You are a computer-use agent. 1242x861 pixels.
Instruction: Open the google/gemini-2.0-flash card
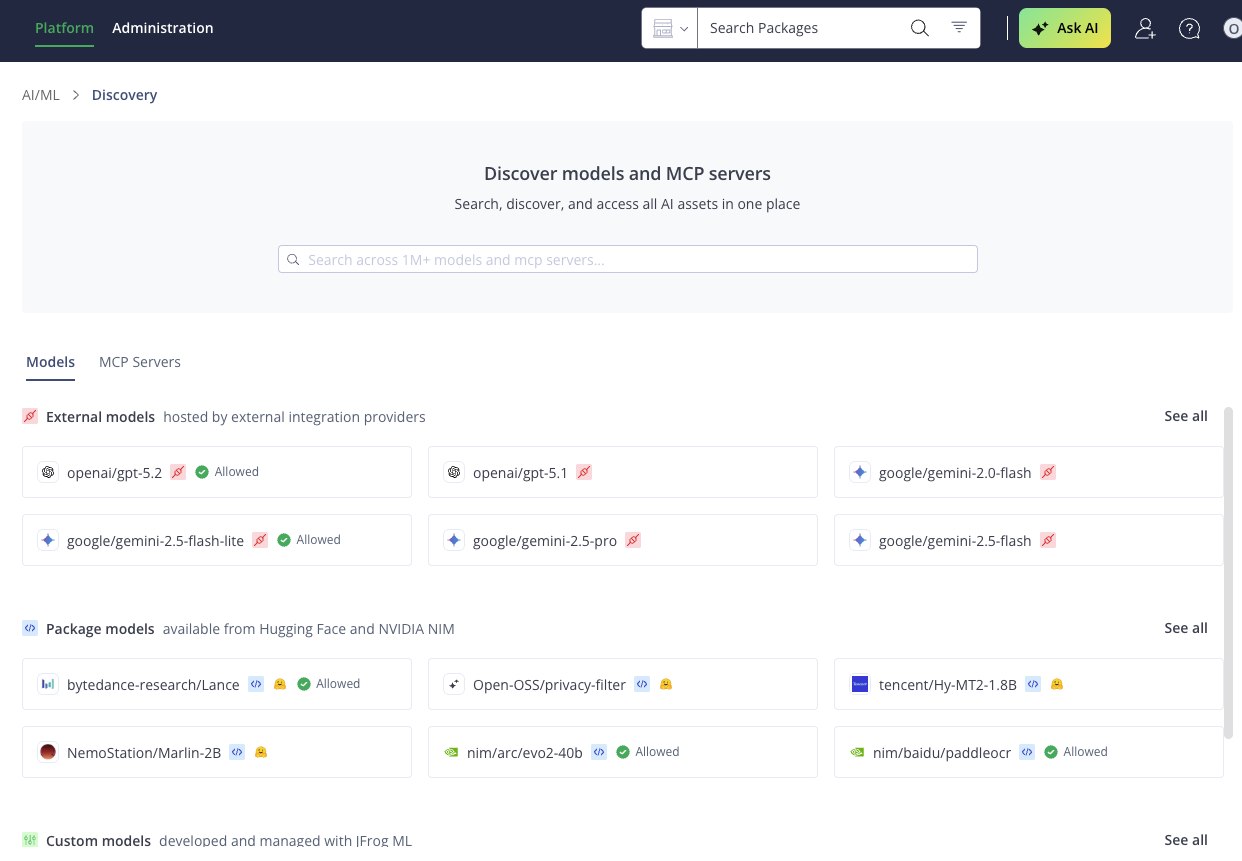[x=1029, y=472]
